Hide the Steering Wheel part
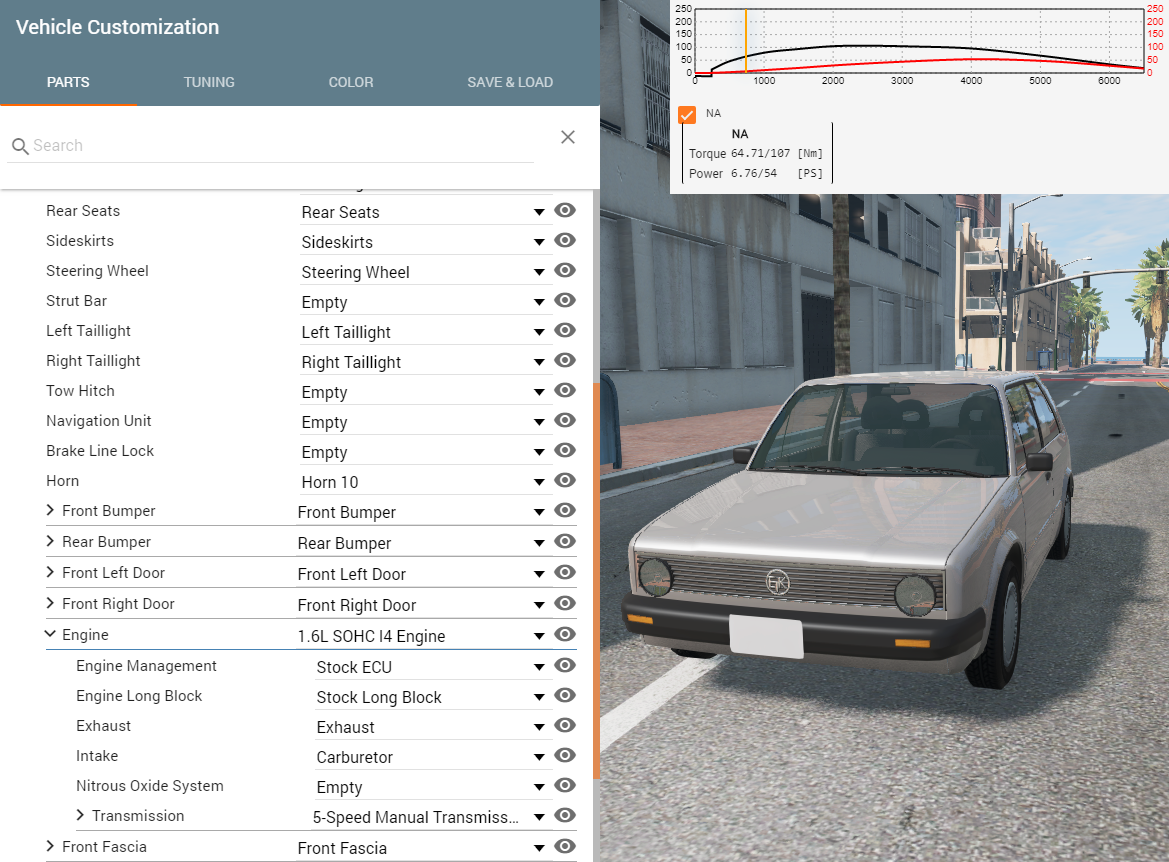1169x862 pixels. pyautogui.click(x=565, y=270)
